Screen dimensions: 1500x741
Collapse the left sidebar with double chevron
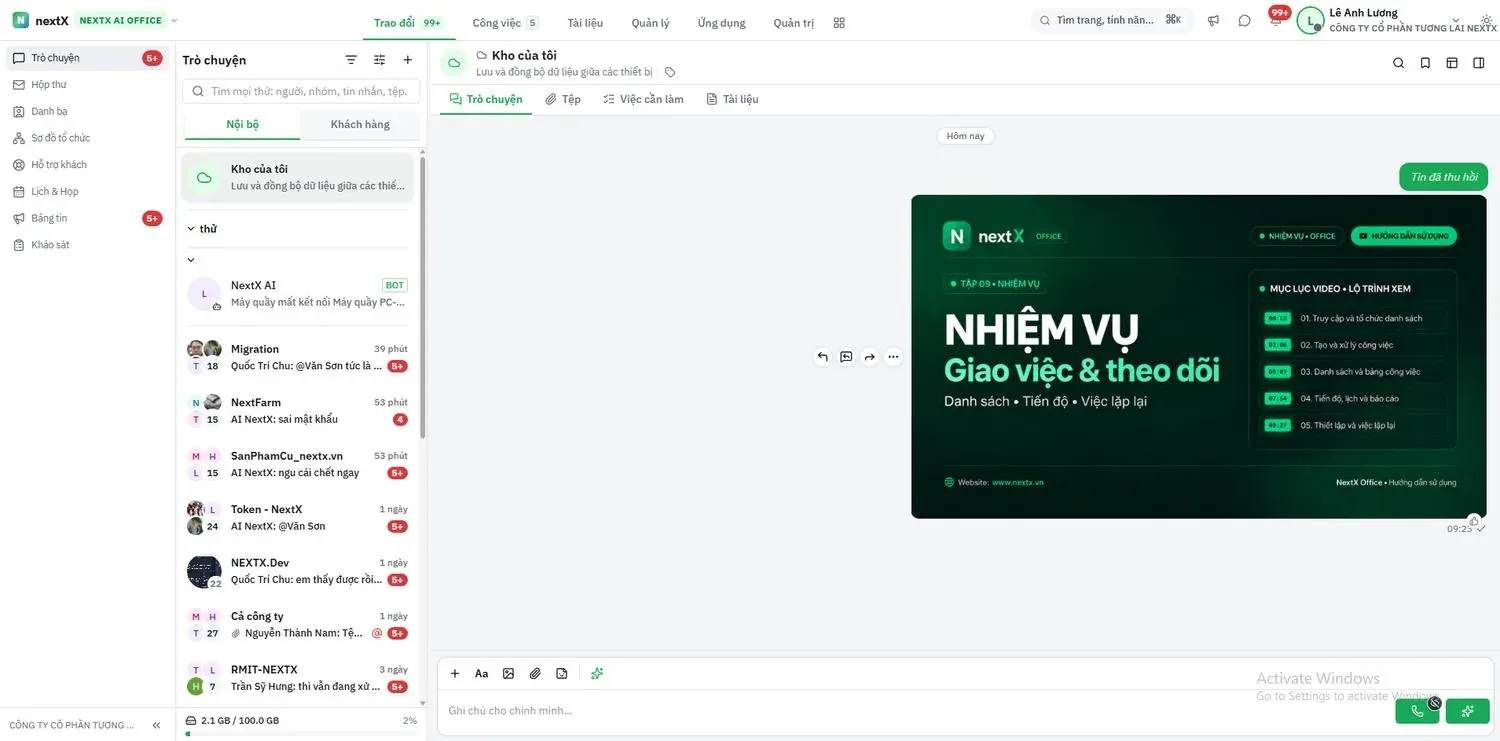pyautogui.click(x=156, y=725)
